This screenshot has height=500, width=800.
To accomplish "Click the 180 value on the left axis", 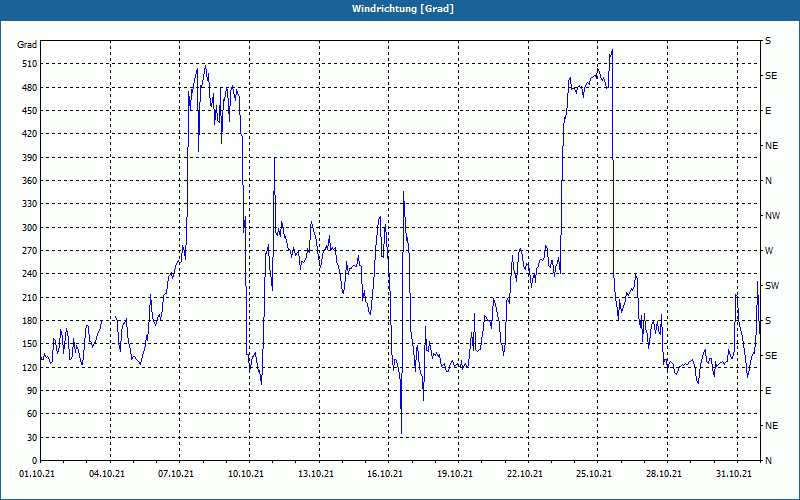I will [x=31, y=321].
